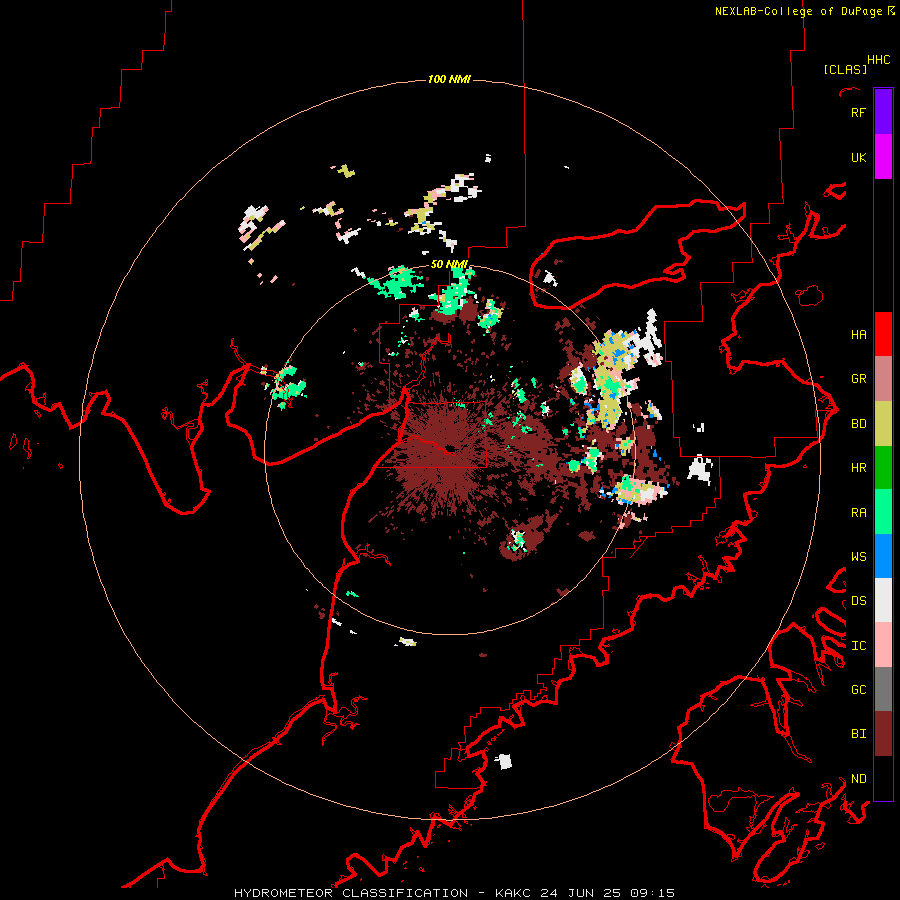Select the BI brown legend swatch
Viewport: 900px width, 900px height.
[x=883, y=734]
